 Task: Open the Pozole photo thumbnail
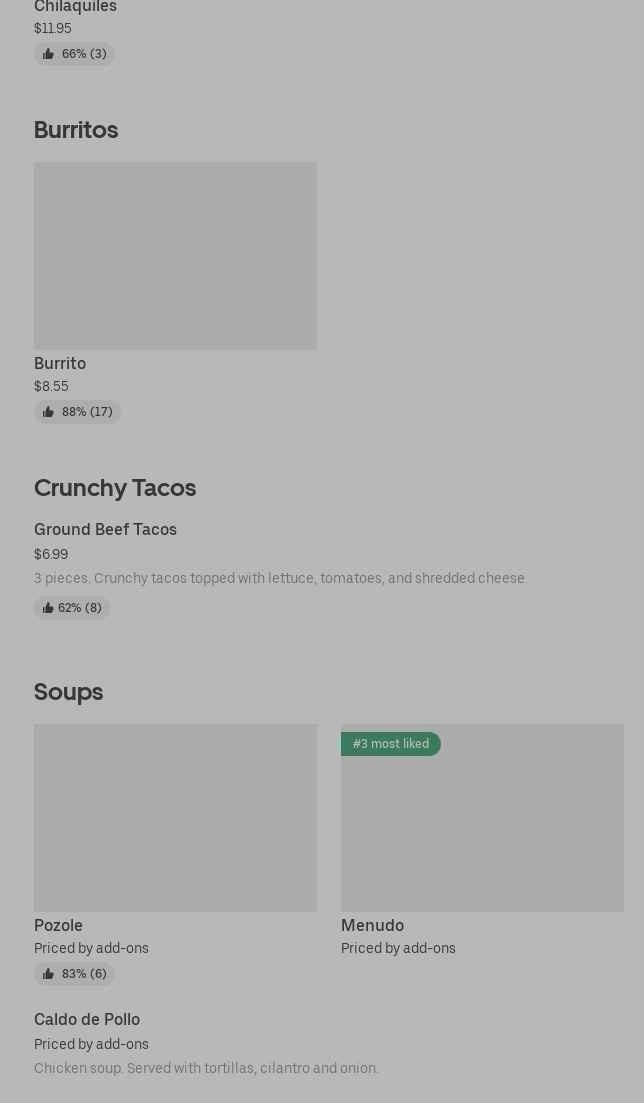tap(175, 818)
